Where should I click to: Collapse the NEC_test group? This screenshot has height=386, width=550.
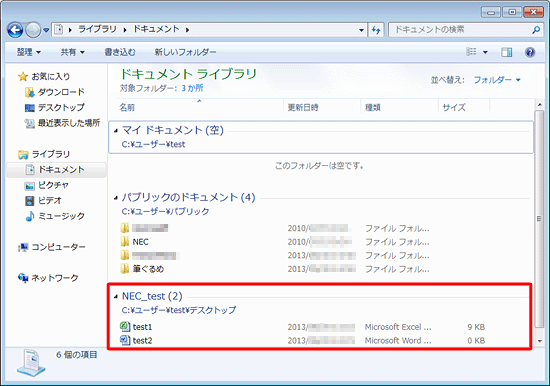tap(116, 297)
